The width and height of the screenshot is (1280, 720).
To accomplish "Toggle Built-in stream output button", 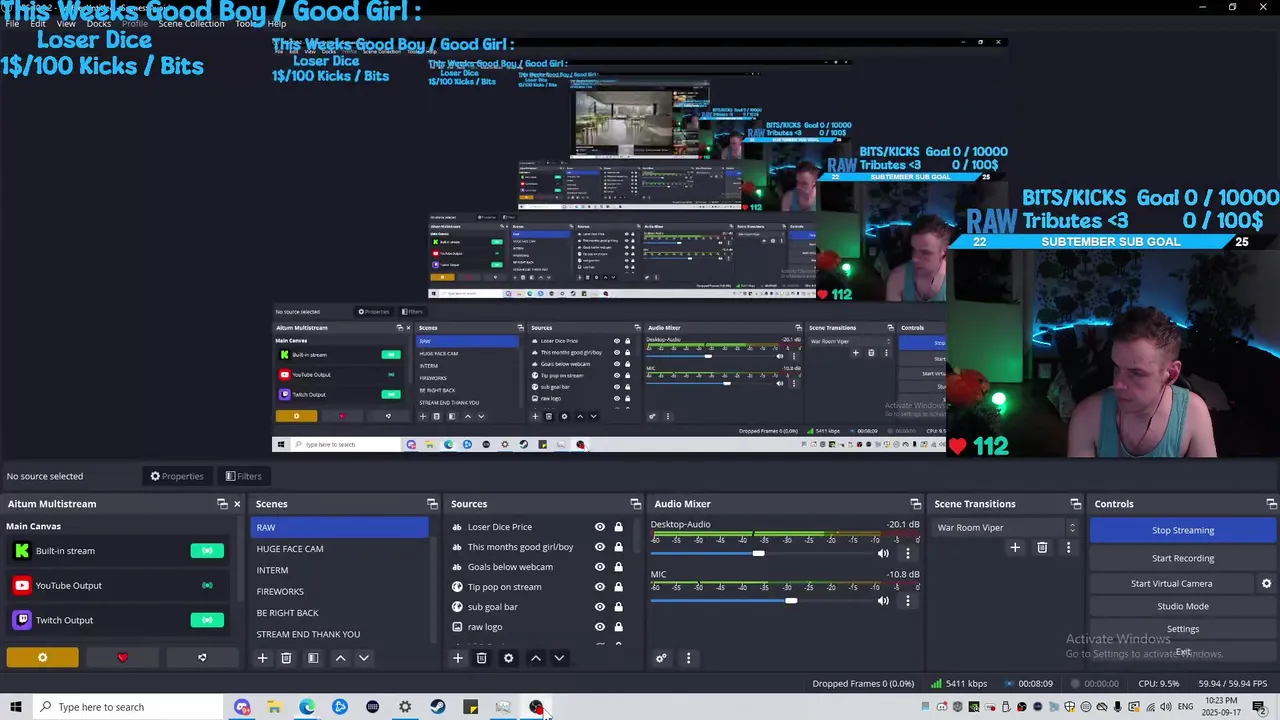I will [x=207, y=550].
